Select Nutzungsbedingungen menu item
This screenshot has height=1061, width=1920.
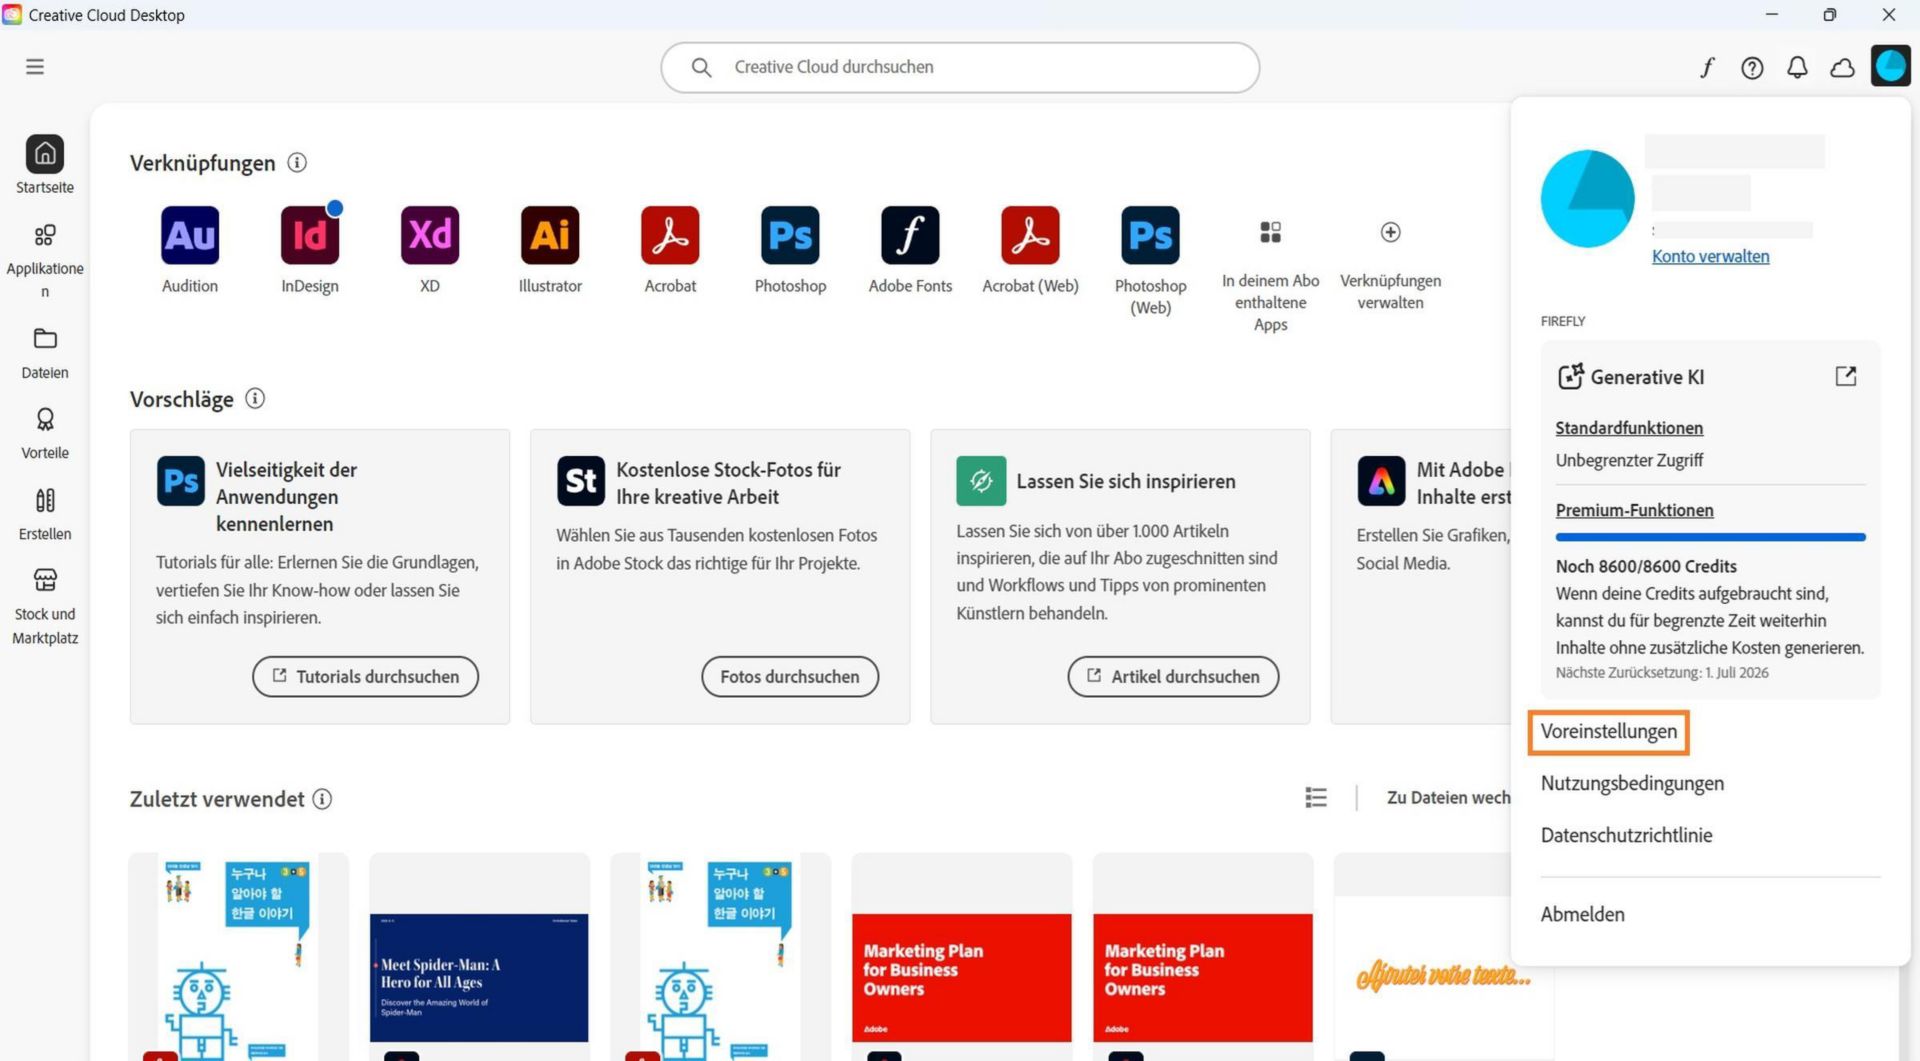coord(1632,783)
